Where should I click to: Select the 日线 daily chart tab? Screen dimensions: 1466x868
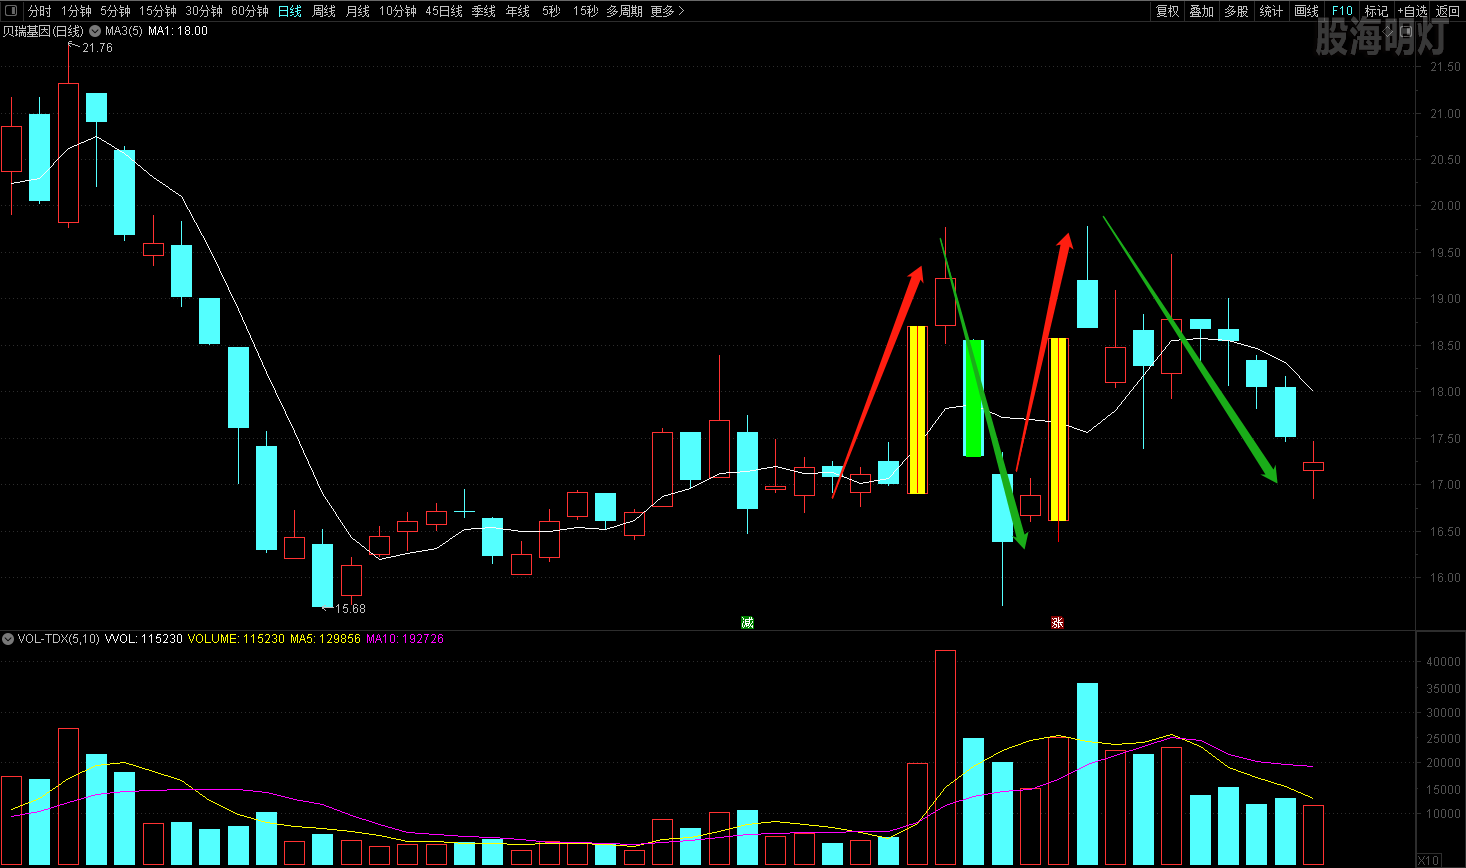[290, 11]
